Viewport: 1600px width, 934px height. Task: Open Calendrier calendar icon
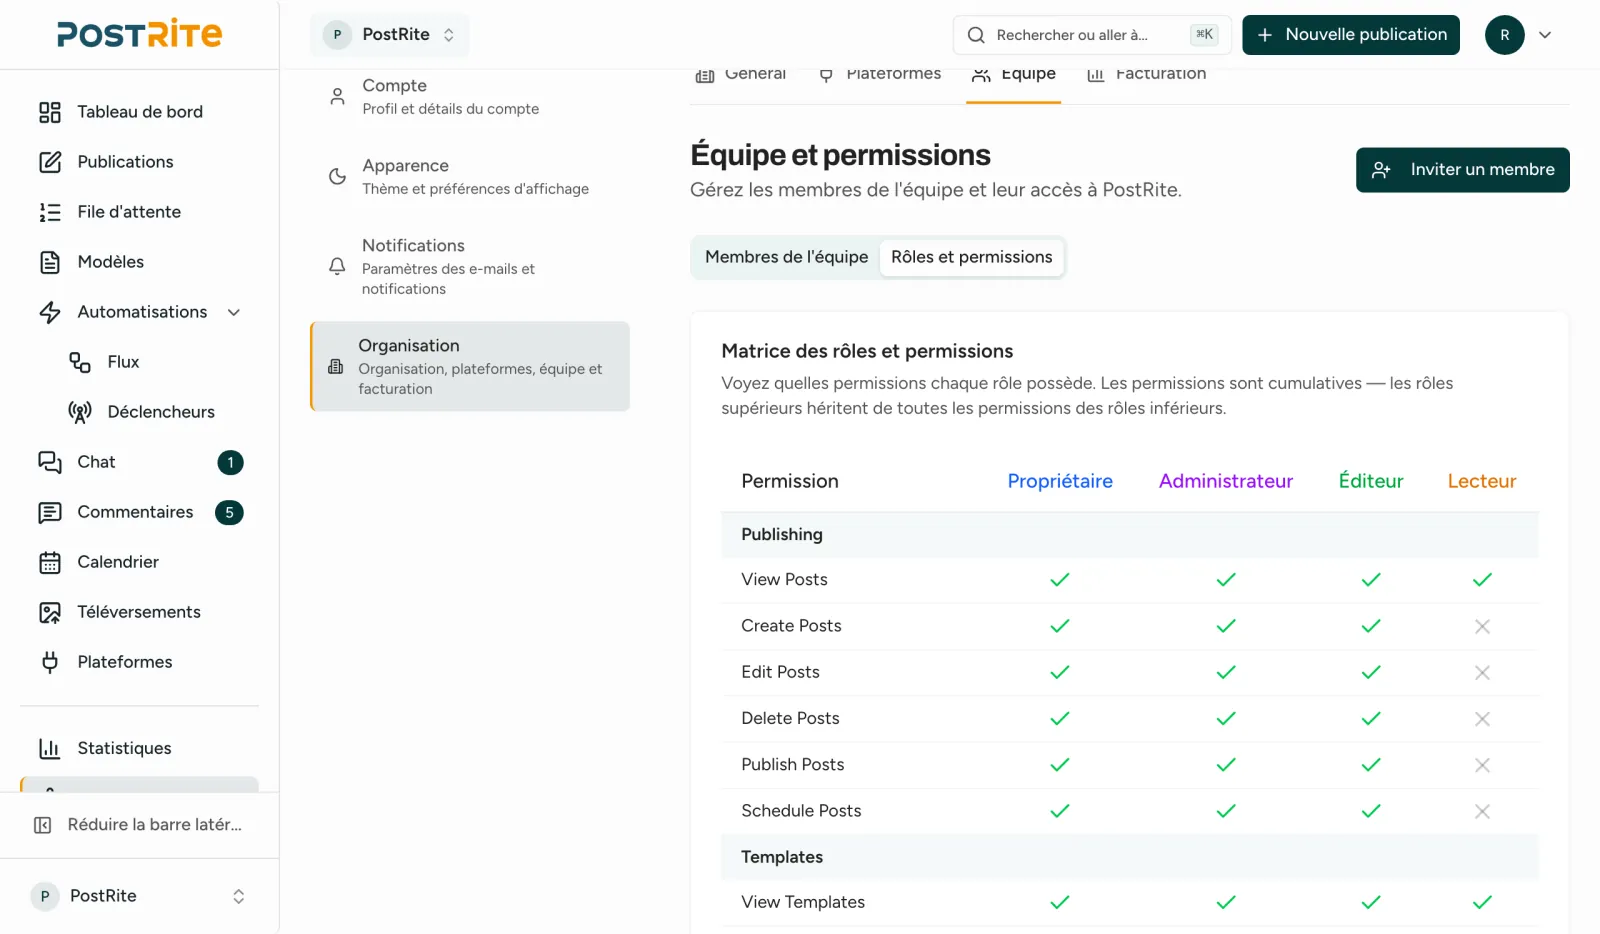point(50,562)
